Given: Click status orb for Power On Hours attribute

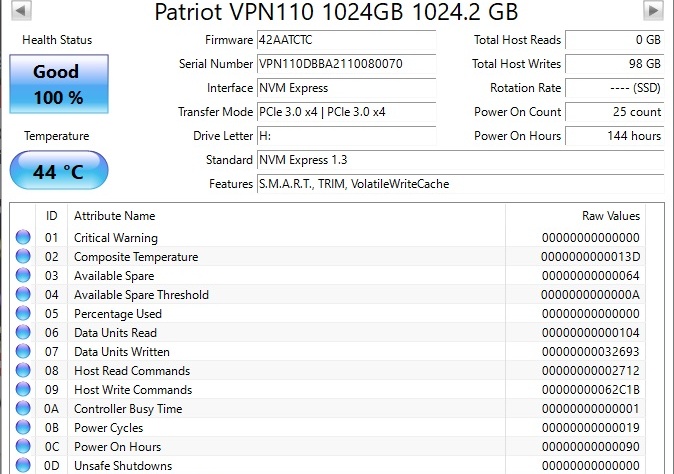Looking at the screenshot, I should (23, 446).
